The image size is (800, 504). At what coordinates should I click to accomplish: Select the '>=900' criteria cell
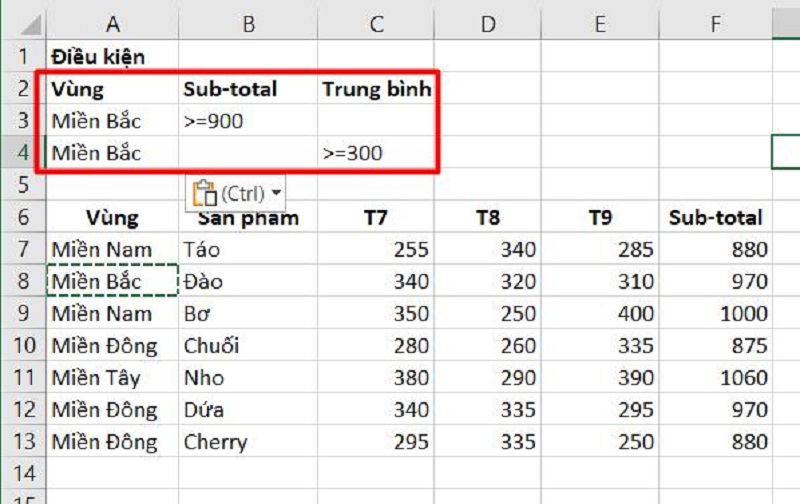248,121
